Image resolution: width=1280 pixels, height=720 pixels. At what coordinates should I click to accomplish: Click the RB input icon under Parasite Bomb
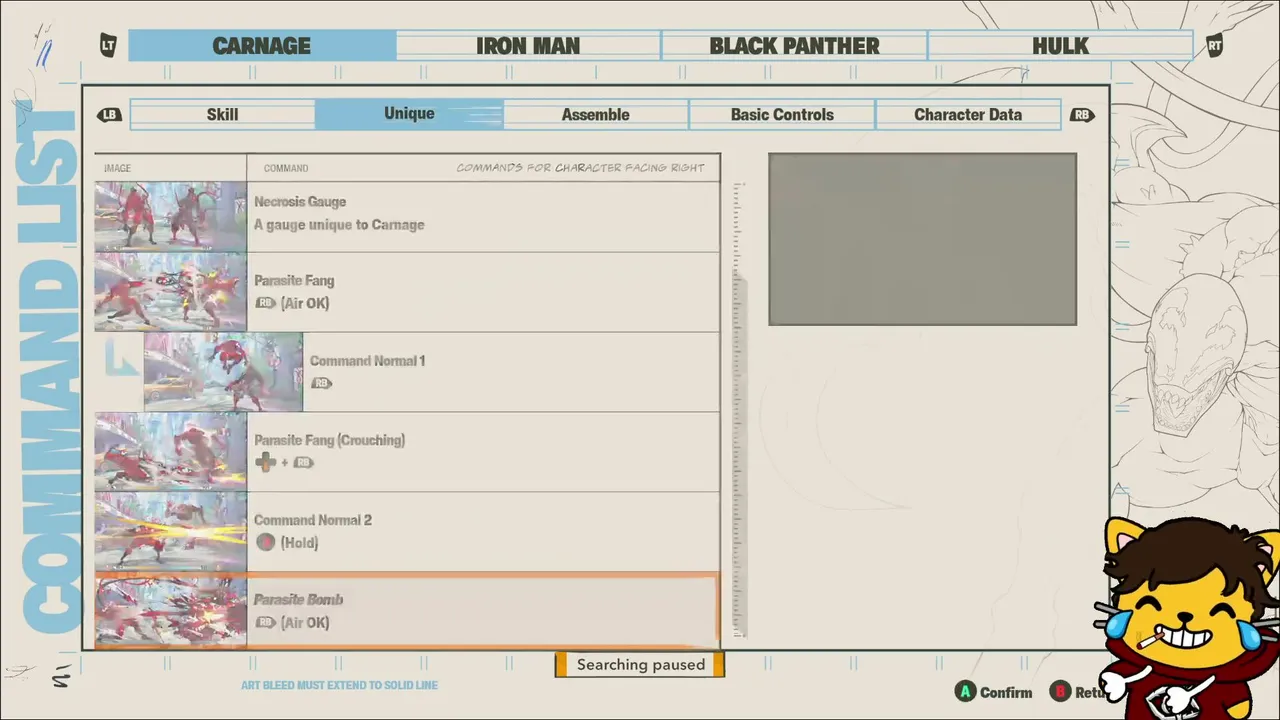click(x=265, y=622)
